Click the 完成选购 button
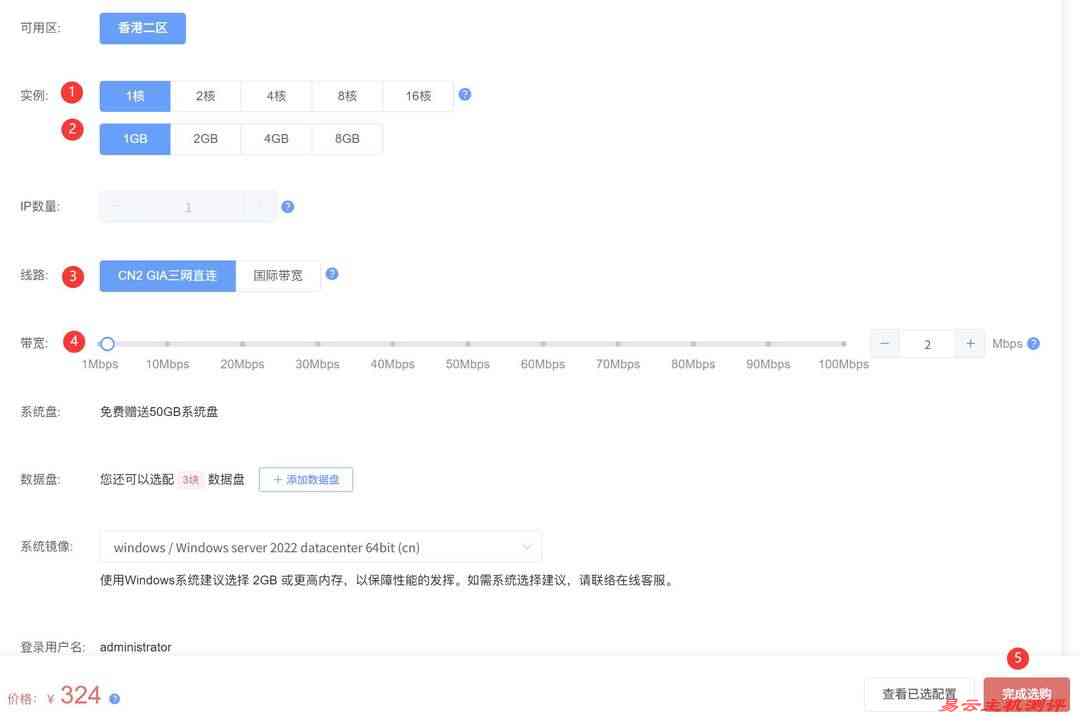 [x=1027, y=693]
